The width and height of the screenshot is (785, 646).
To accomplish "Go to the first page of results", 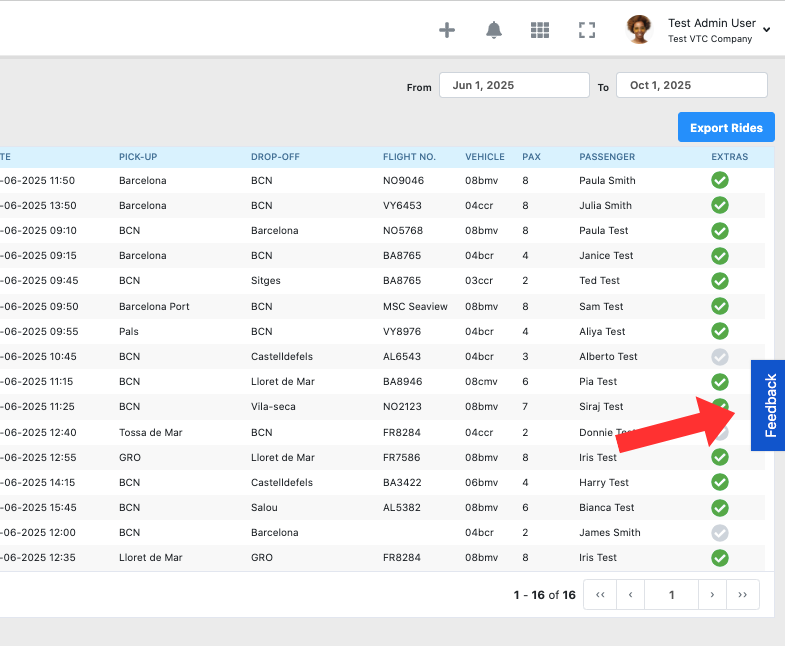I will tap(600, 595).
